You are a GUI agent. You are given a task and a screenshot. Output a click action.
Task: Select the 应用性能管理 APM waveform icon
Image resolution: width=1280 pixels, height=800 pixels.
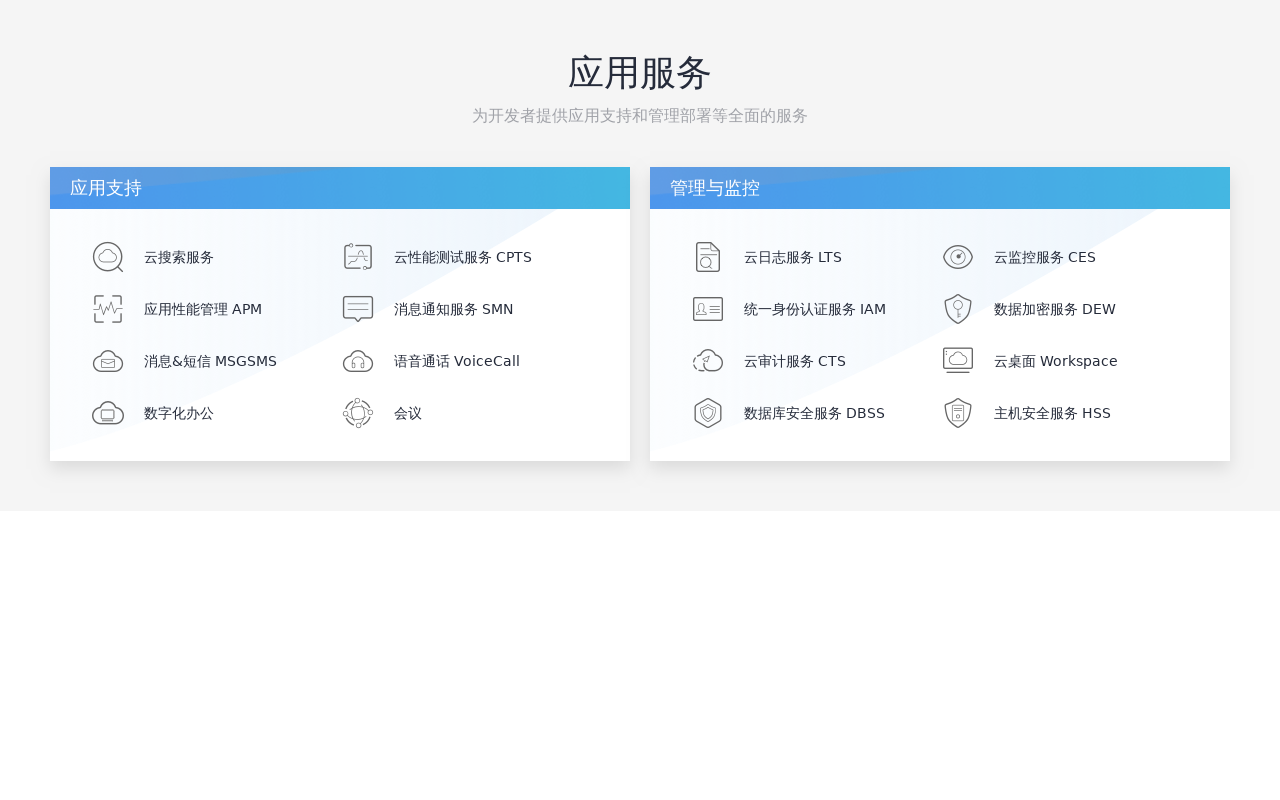click(x=108, y=309)
